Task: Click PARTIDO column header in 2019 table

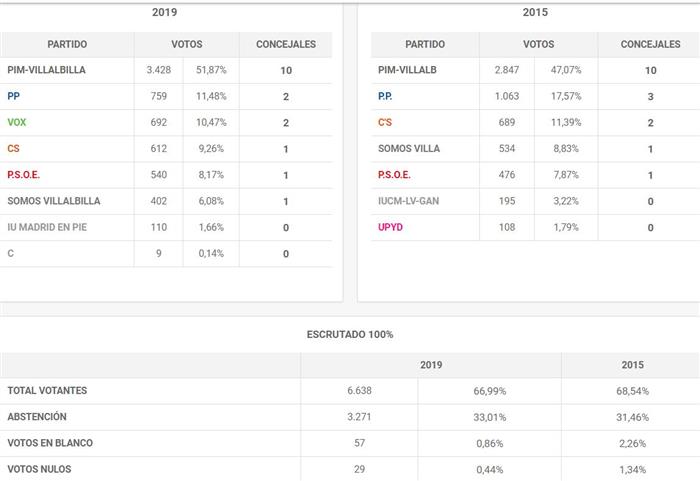Action: [x=67, y=45]
